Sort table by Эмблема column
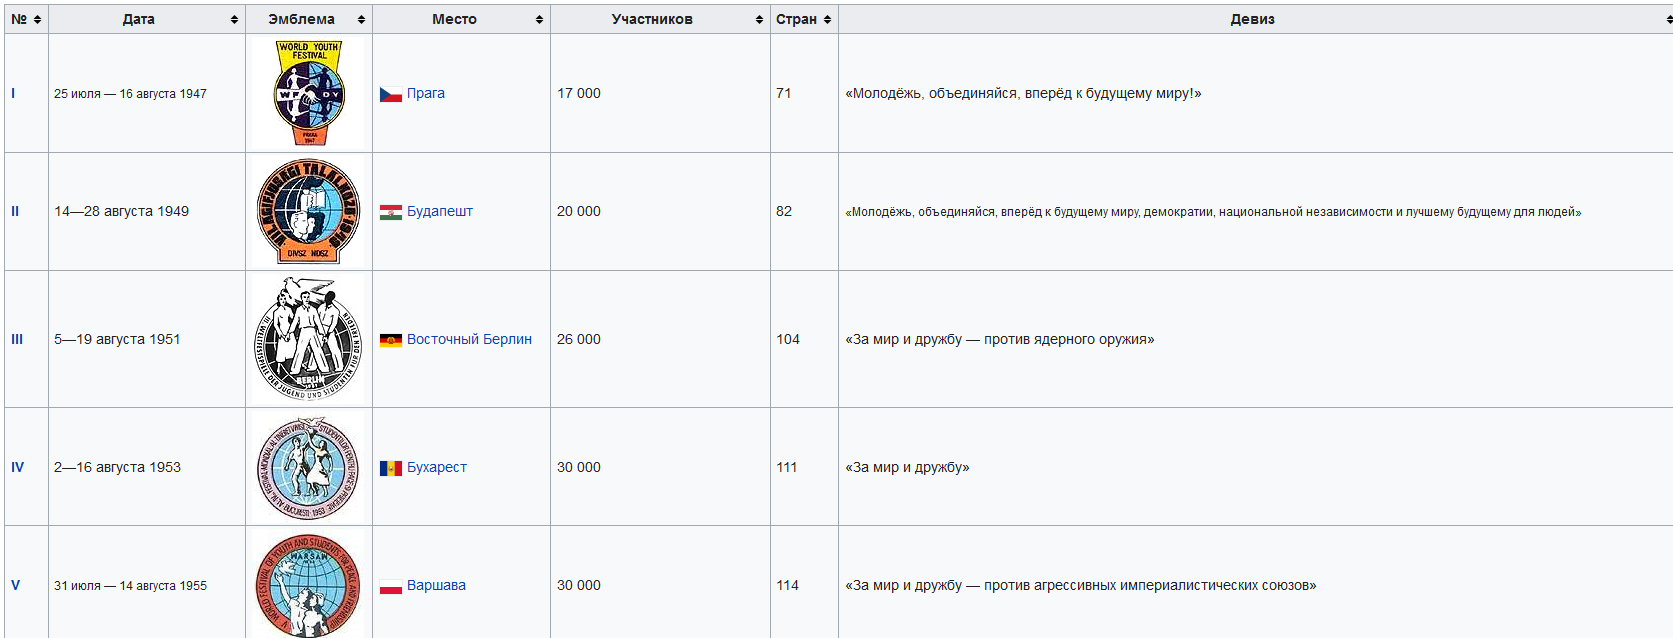The image size is (1673, 638). [x=309, y=19]
